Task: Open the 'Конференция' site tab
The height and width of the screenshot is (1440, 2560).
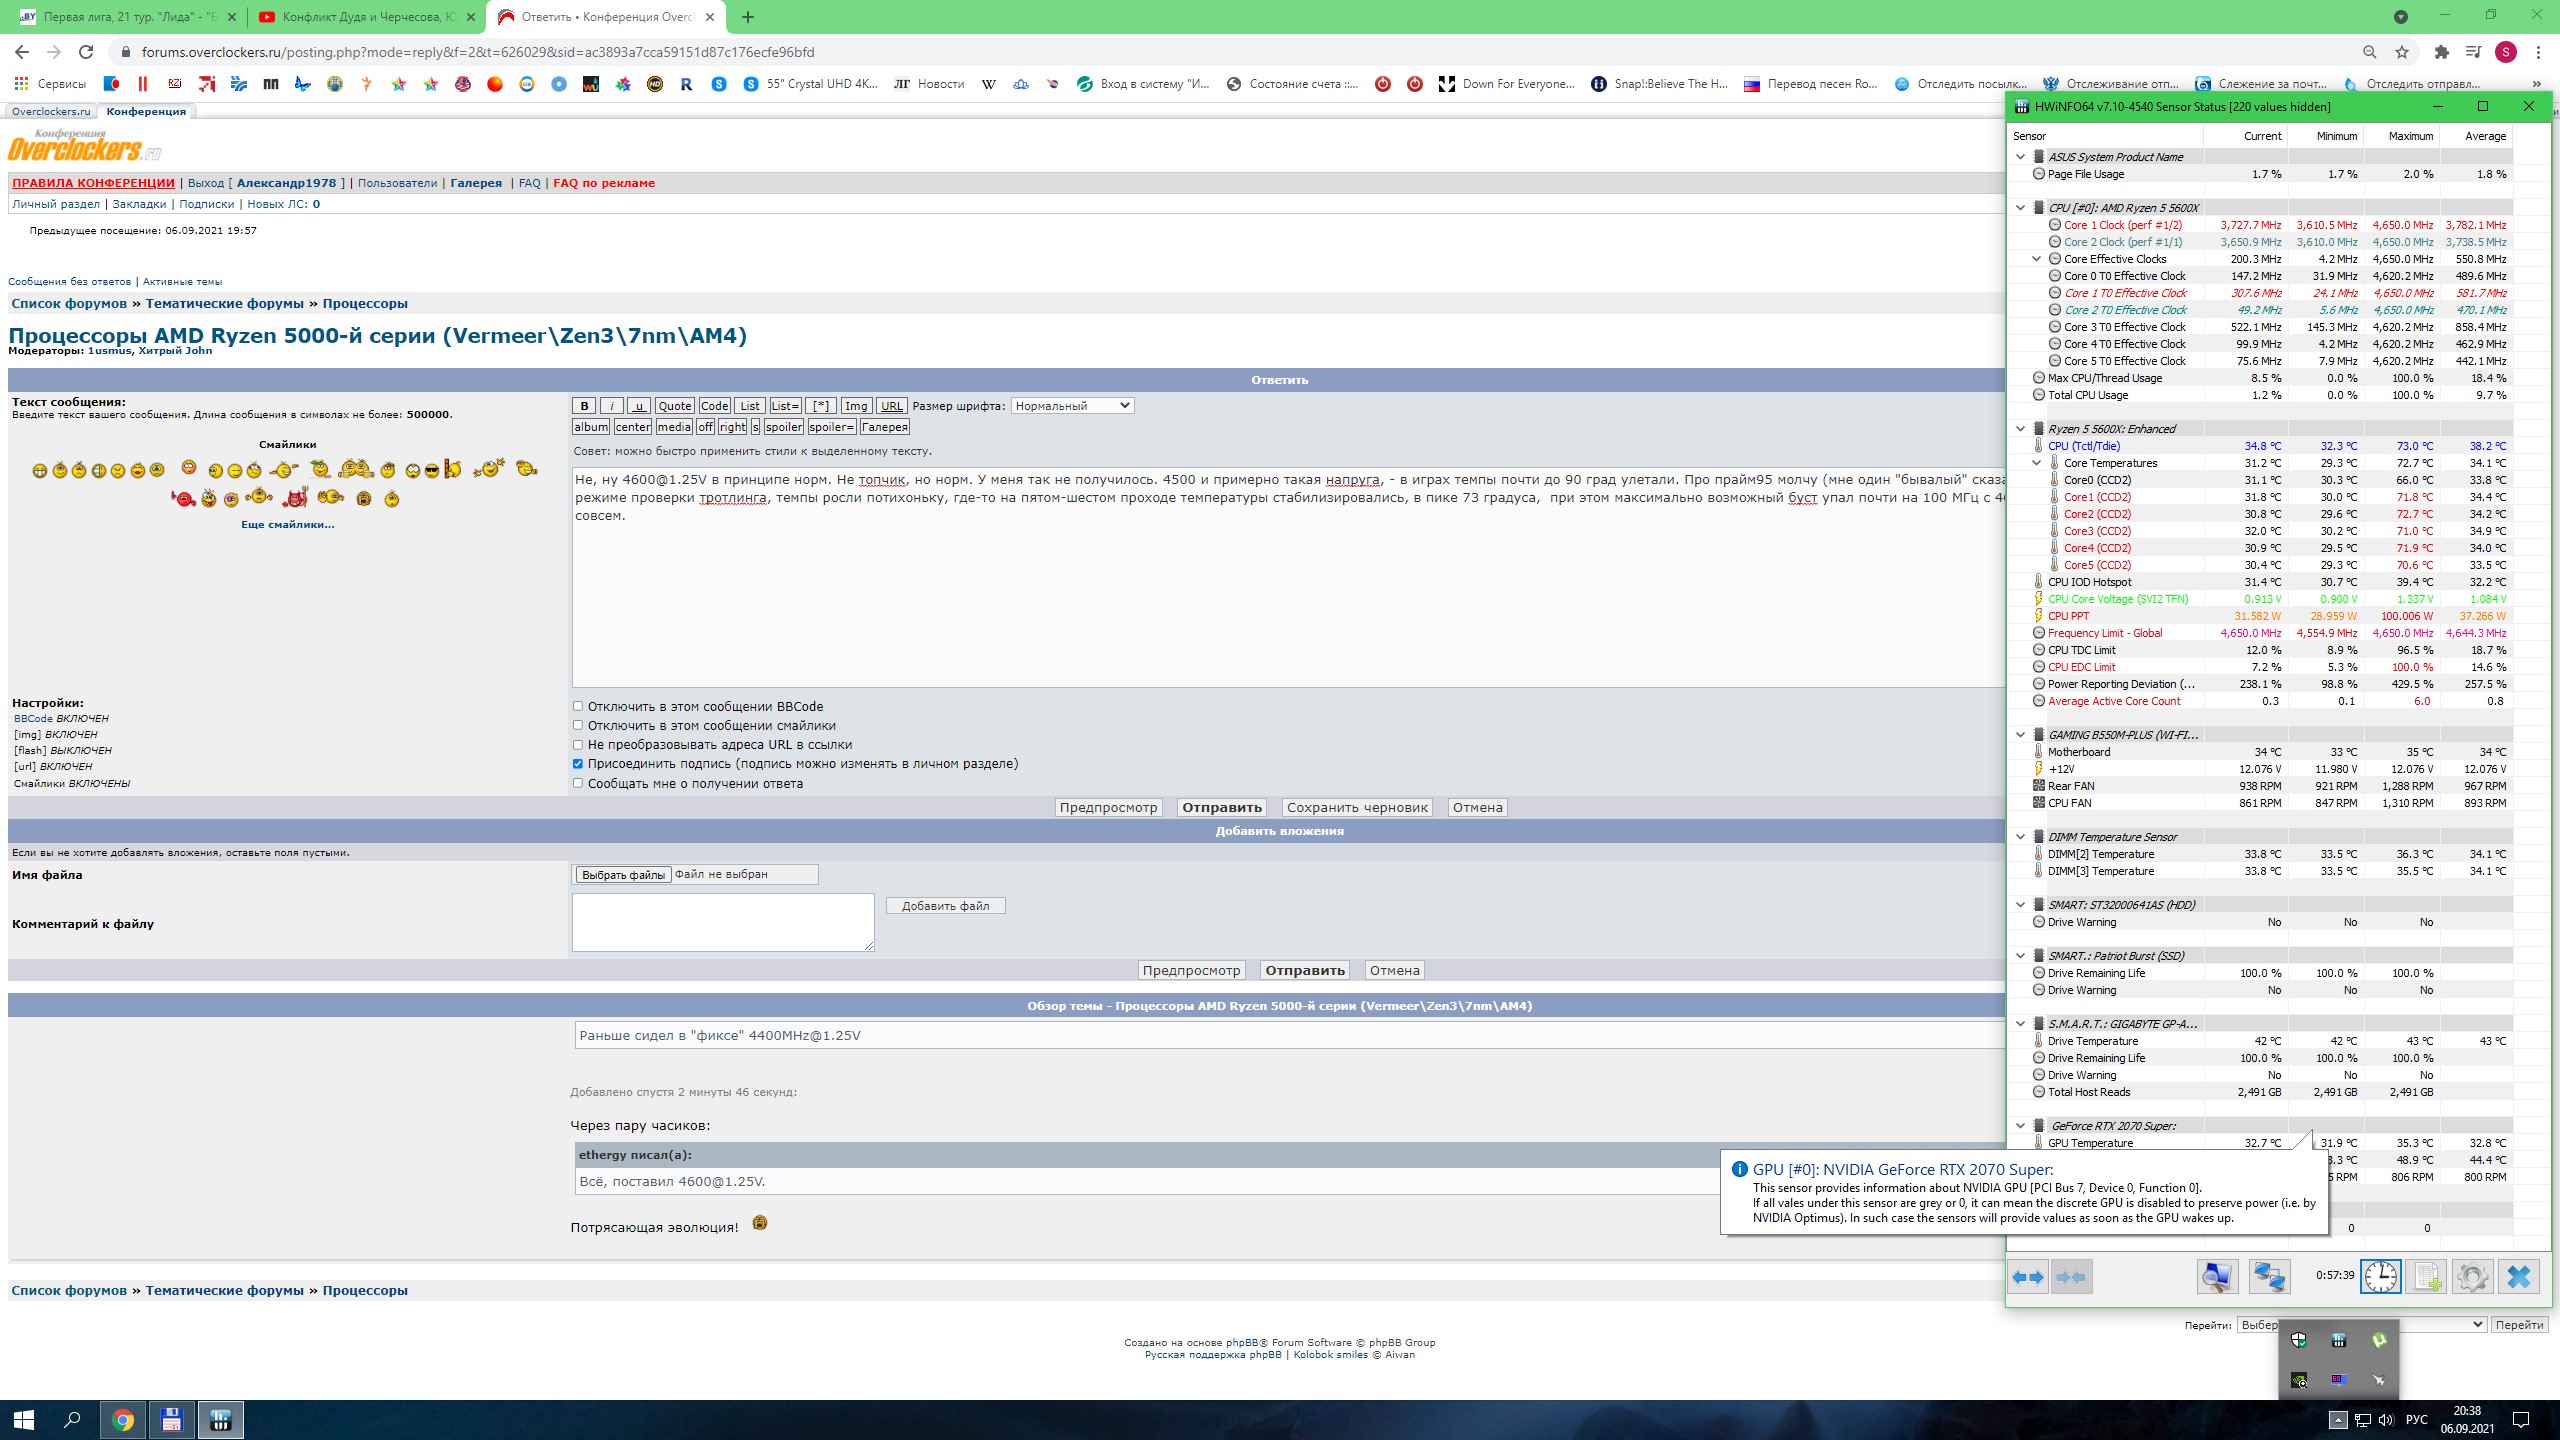Action: pyautogui.click(x=146, y=112)
